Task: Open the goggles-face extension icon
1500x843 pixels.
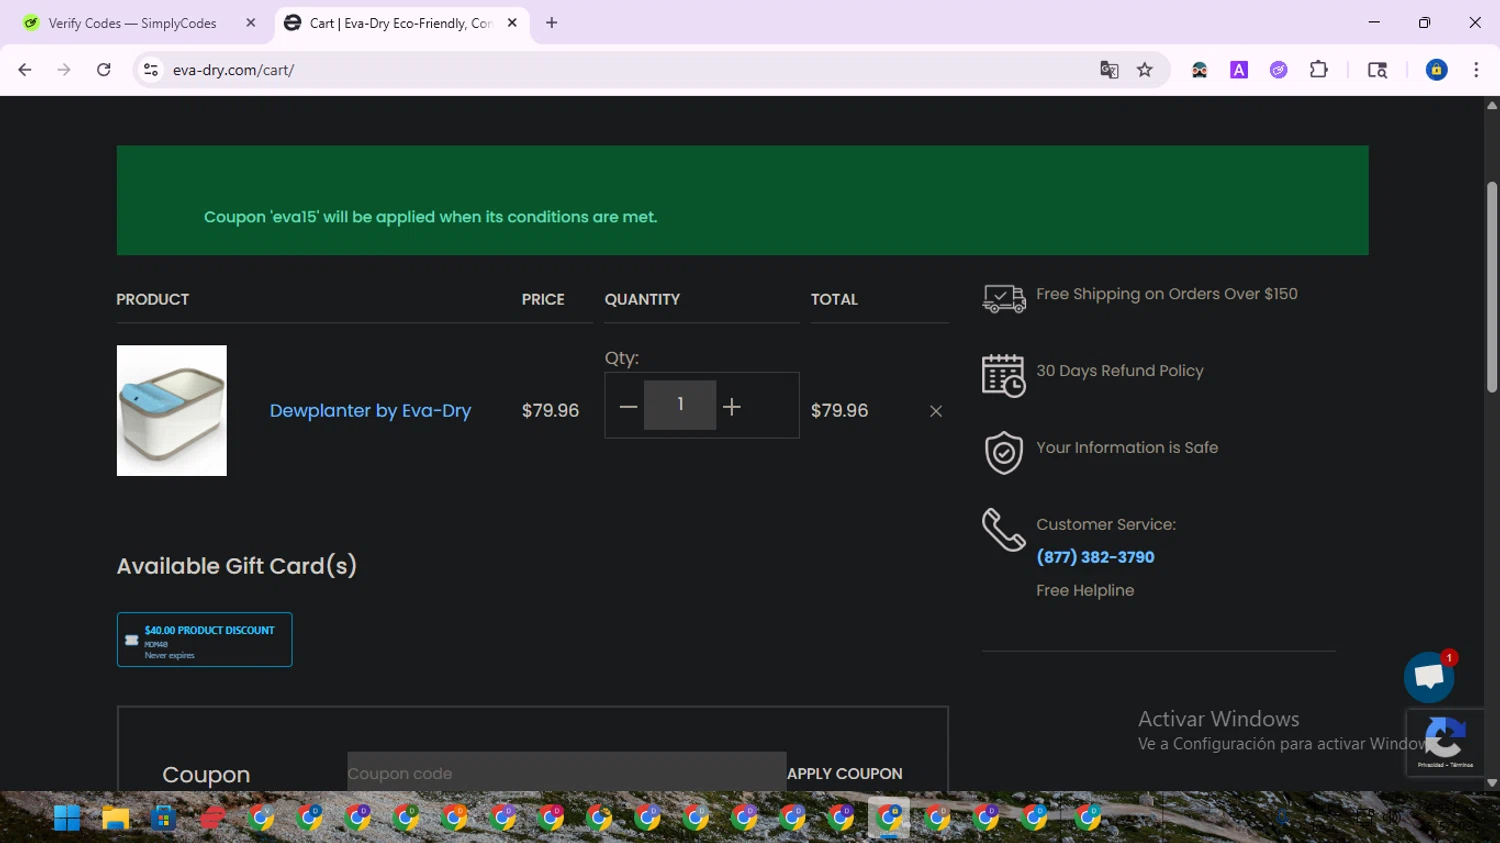Action: 1199,70
